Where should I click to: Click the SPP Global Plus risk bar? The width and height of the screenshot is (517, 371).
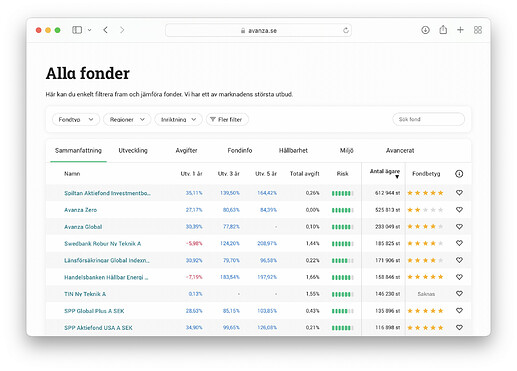(343, 311)
